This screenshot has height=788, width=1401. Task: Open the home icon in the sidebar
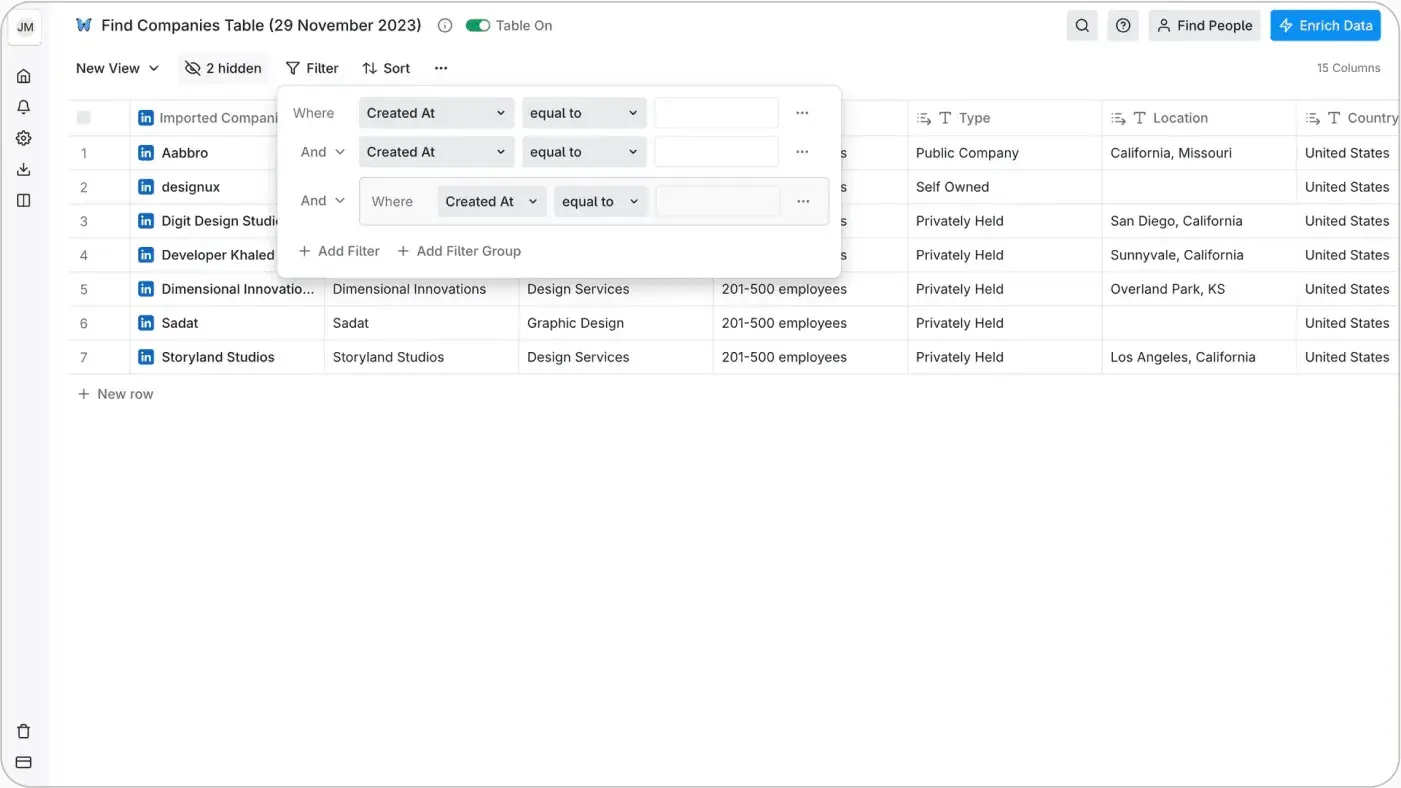[x=24, y=76]
